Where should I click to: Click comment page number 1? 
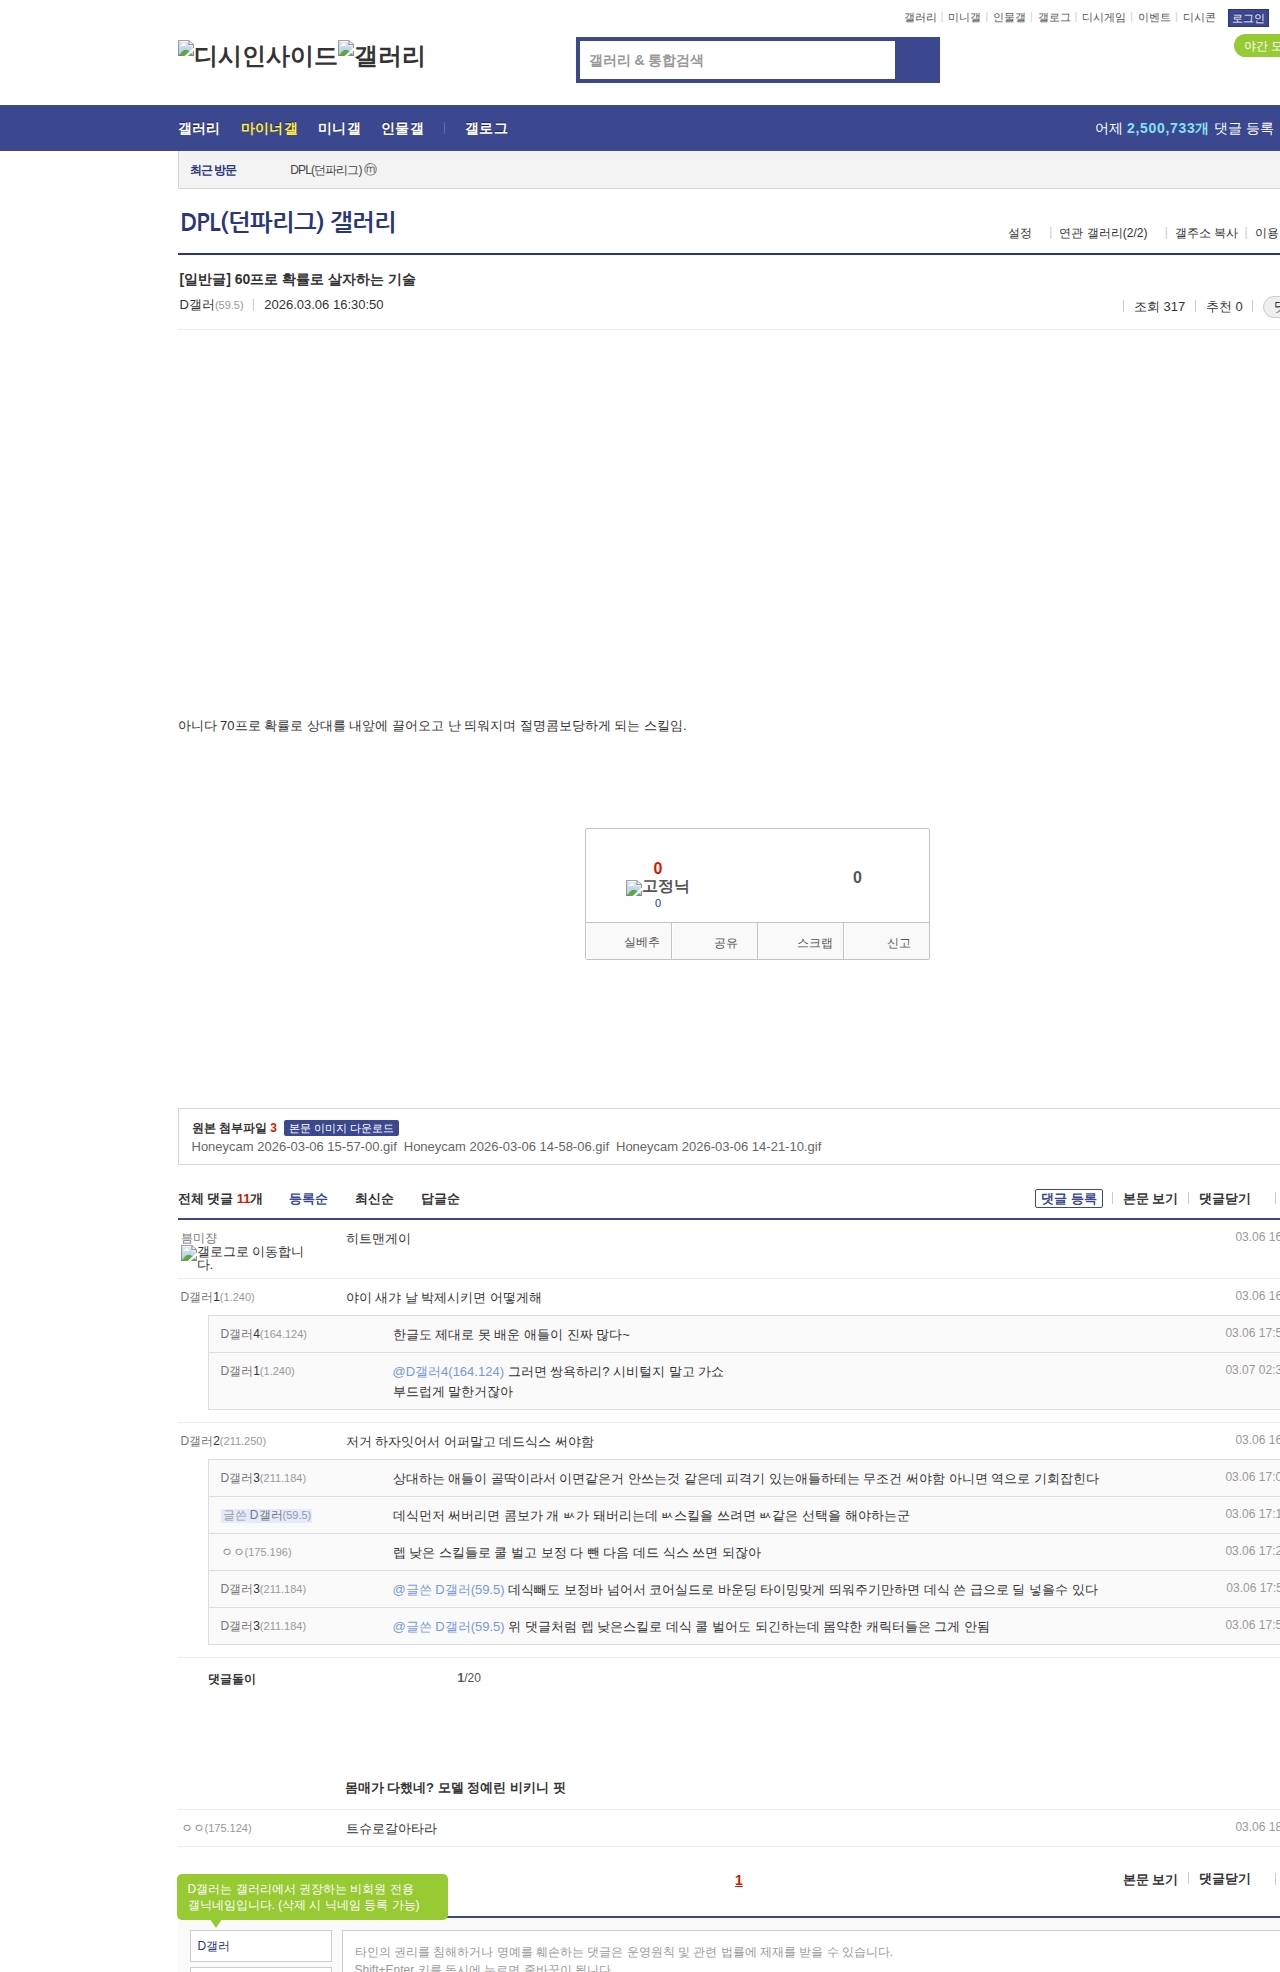pos(739,1880)
